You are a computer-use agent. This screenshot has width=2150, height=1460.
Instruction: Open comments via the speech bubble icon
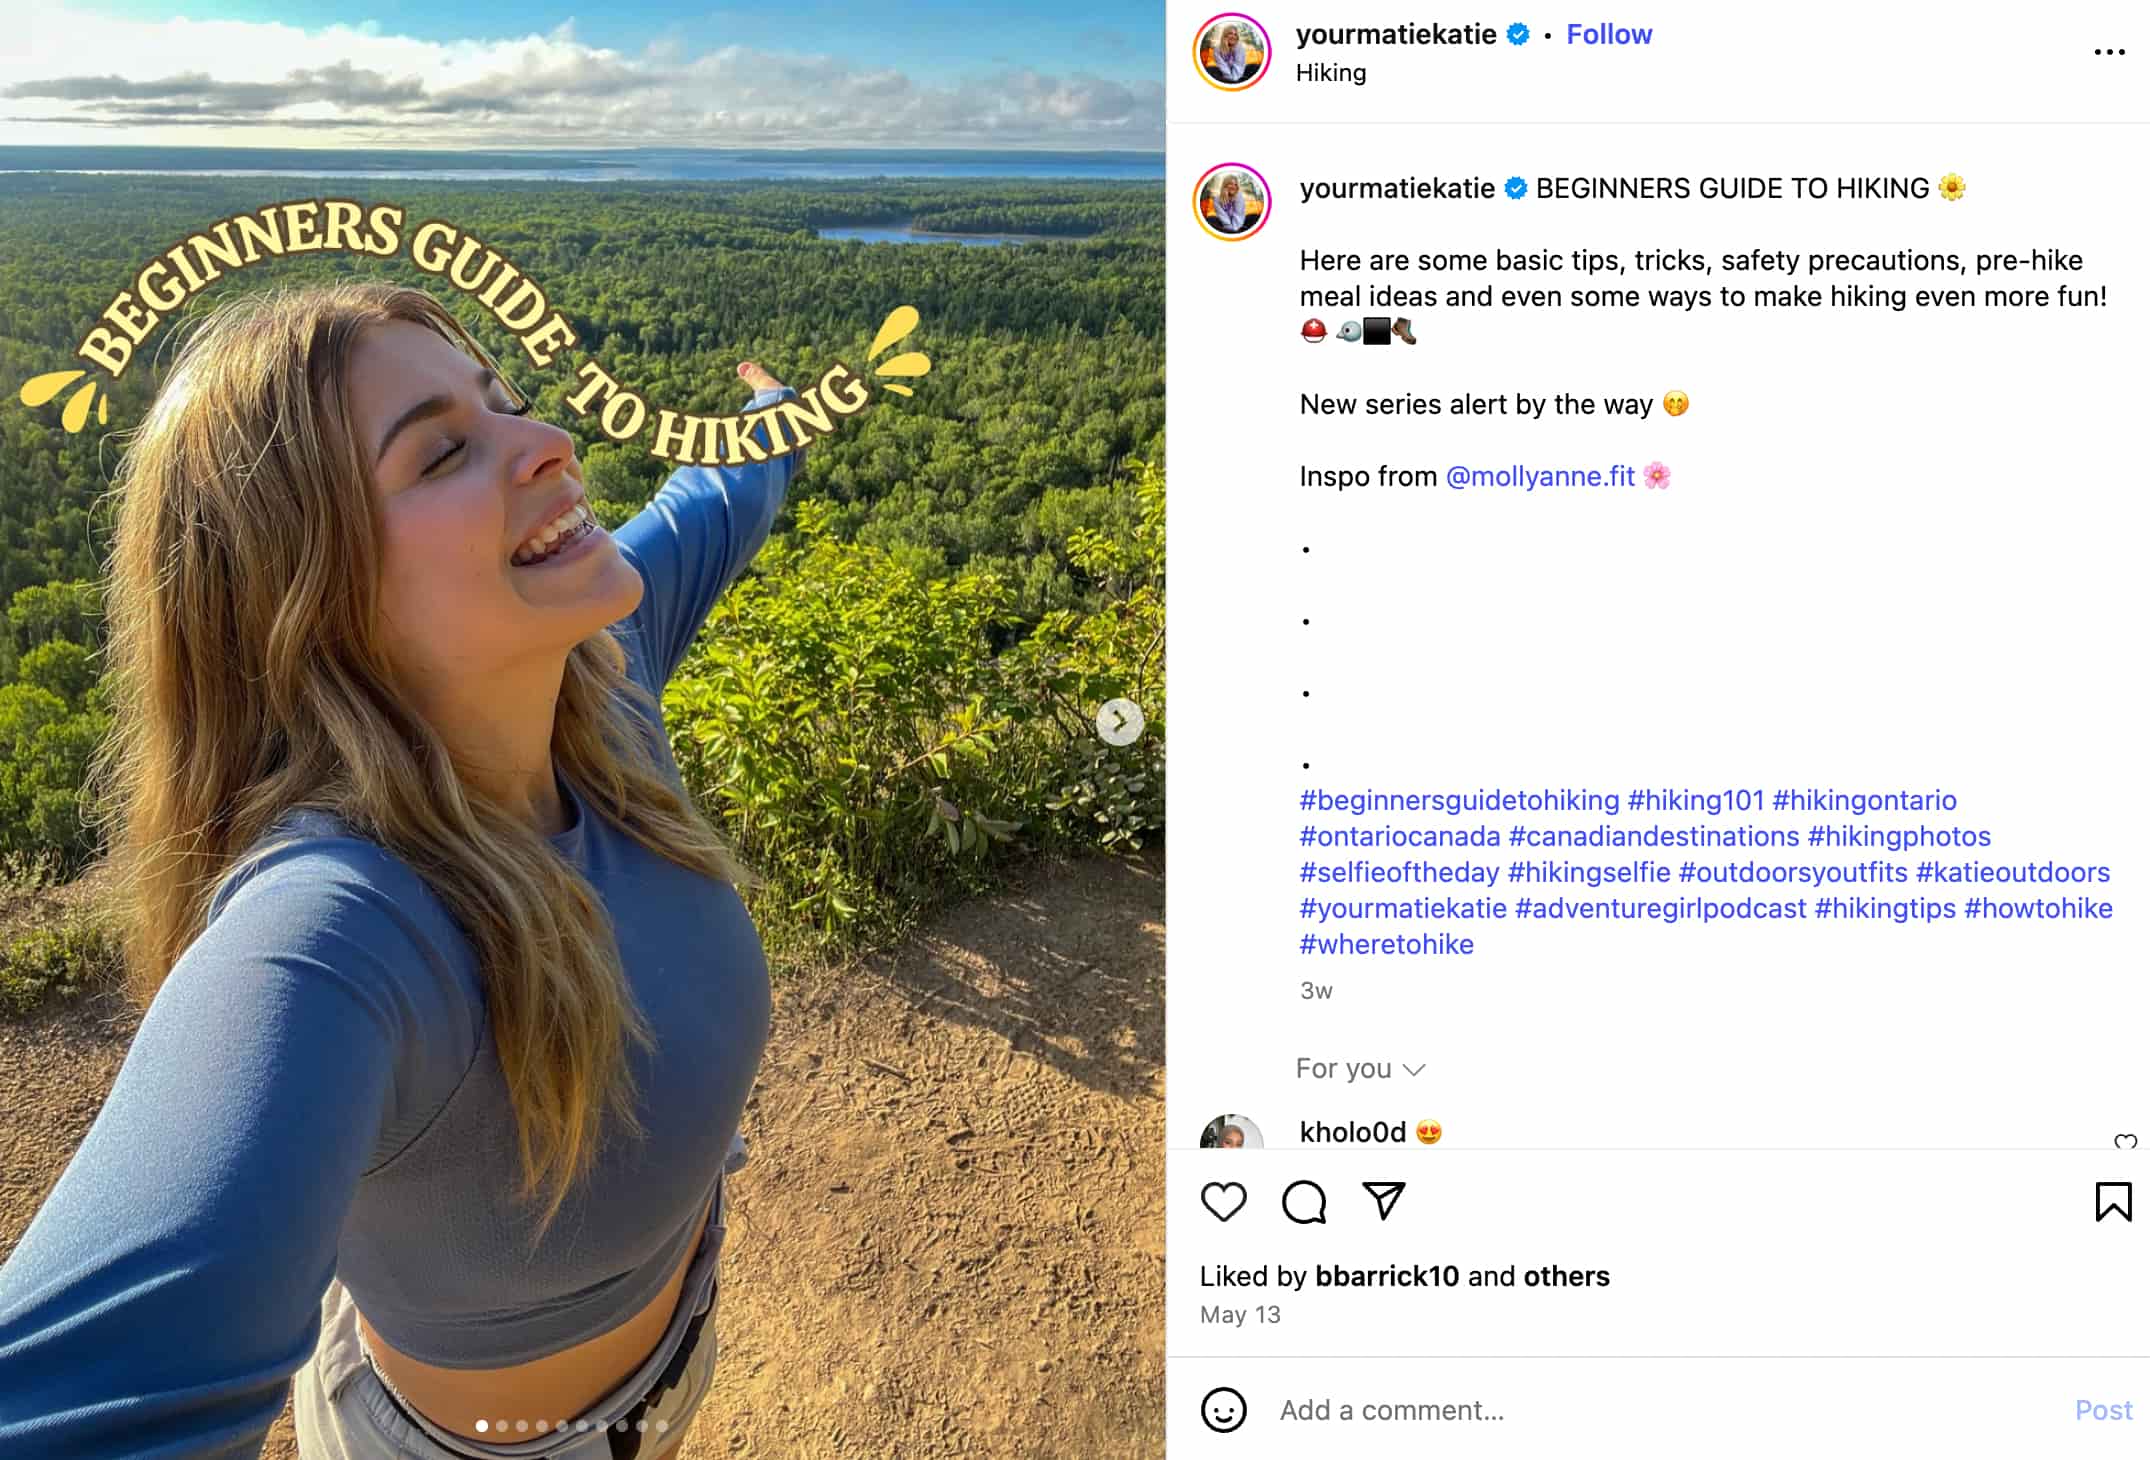pos(1303,1203)
